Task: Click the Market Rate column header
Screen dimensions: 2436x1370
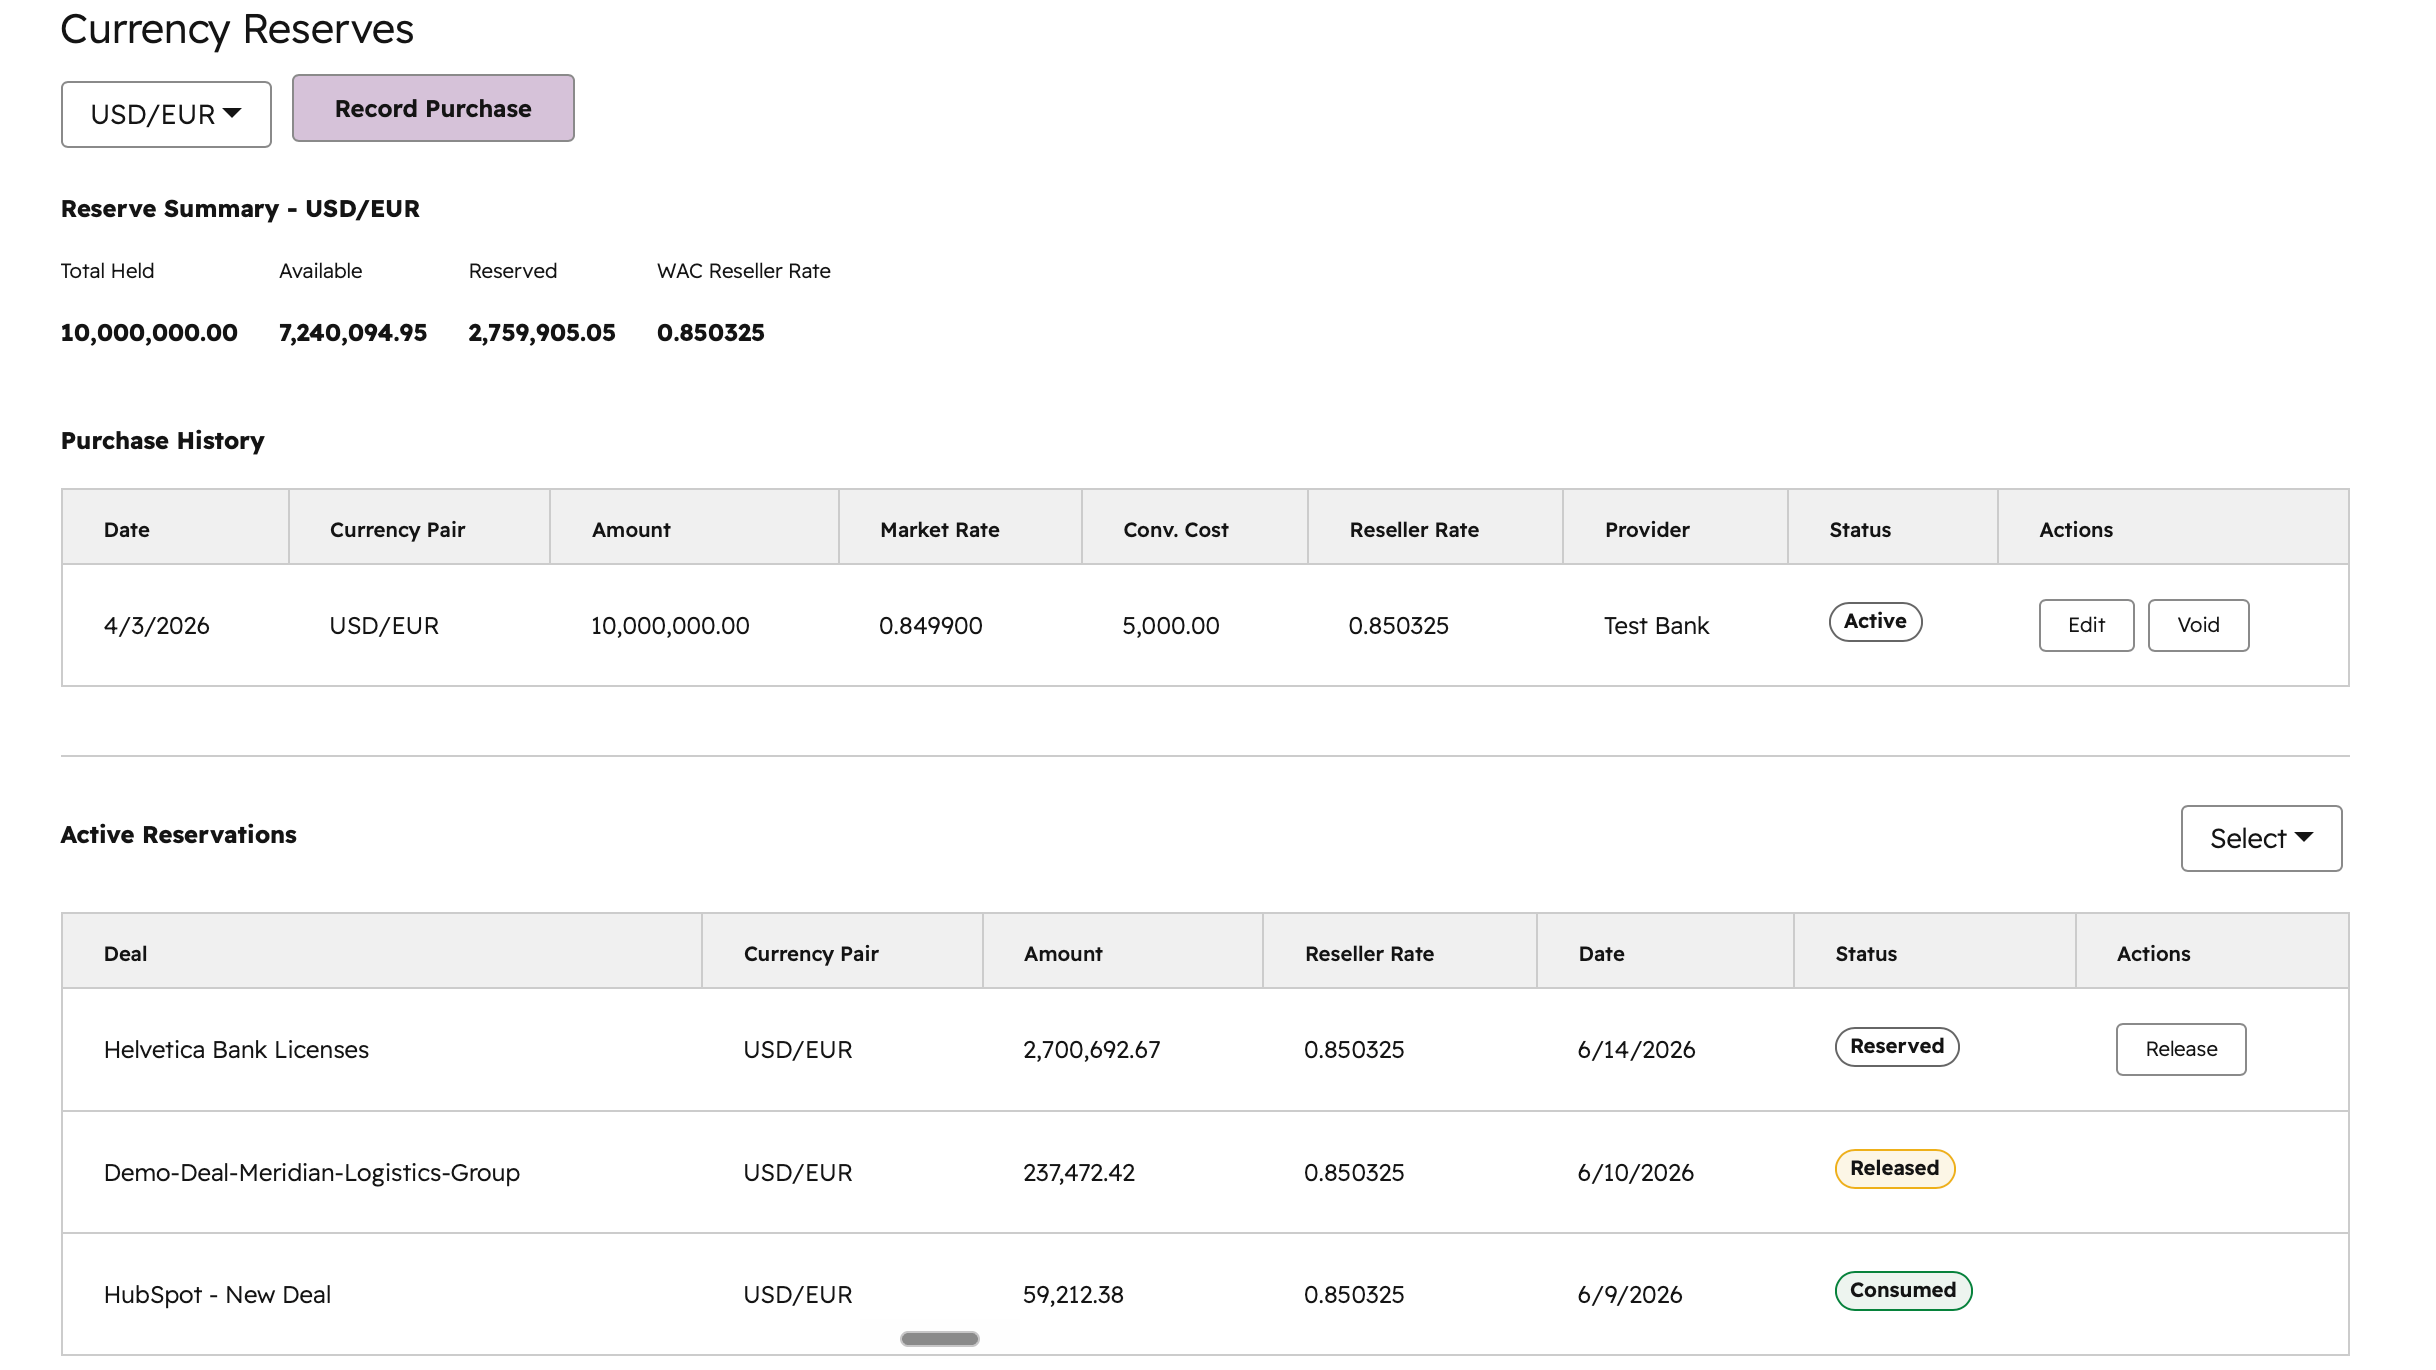Action: [x=939, y=529]
